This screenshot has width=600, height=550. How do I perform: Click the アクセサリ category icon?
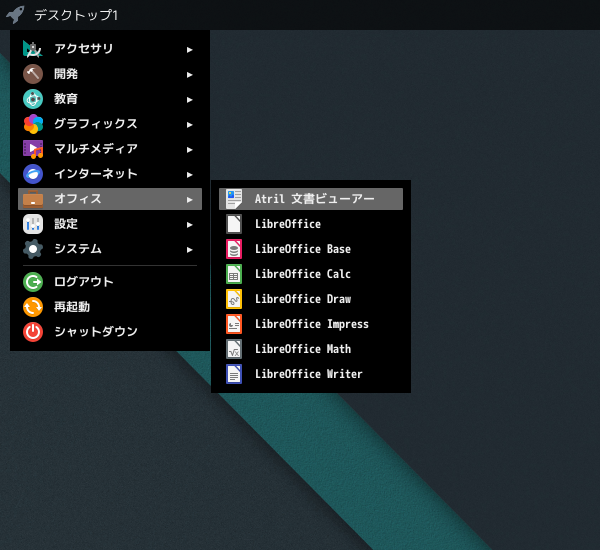coord(33,49)
